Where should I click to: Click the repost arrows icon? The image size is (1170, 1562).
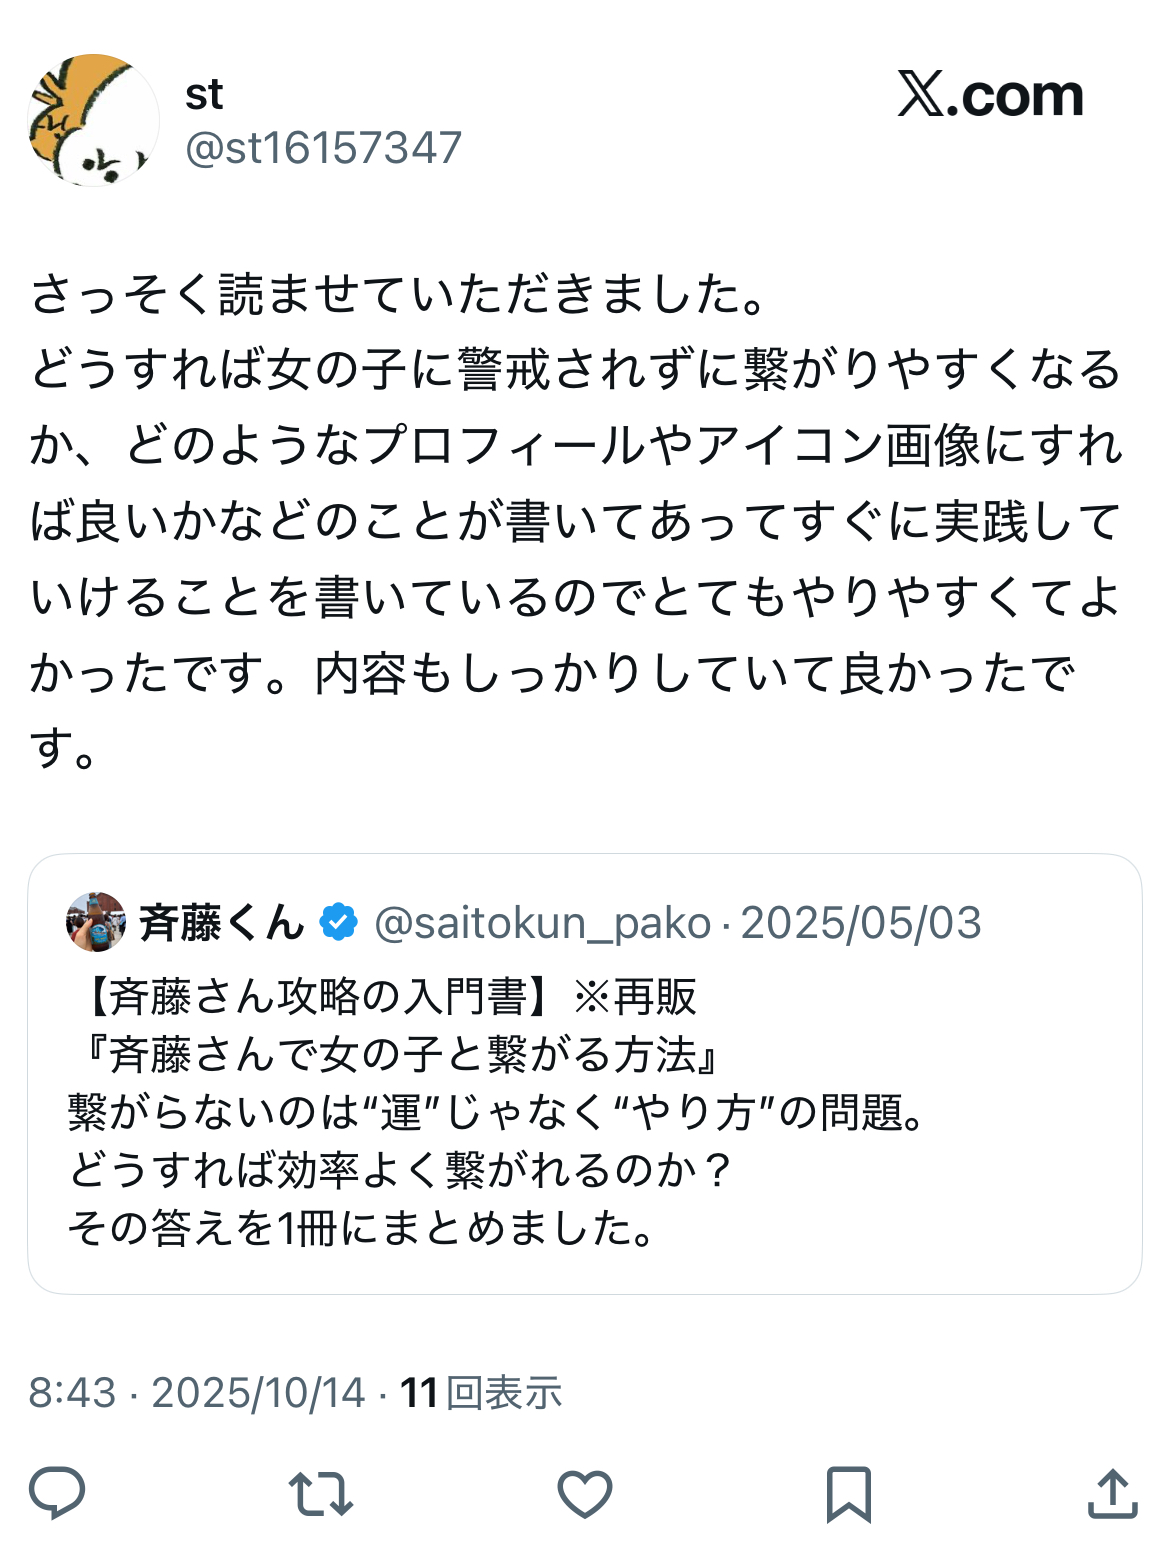tap(320, 1493)
